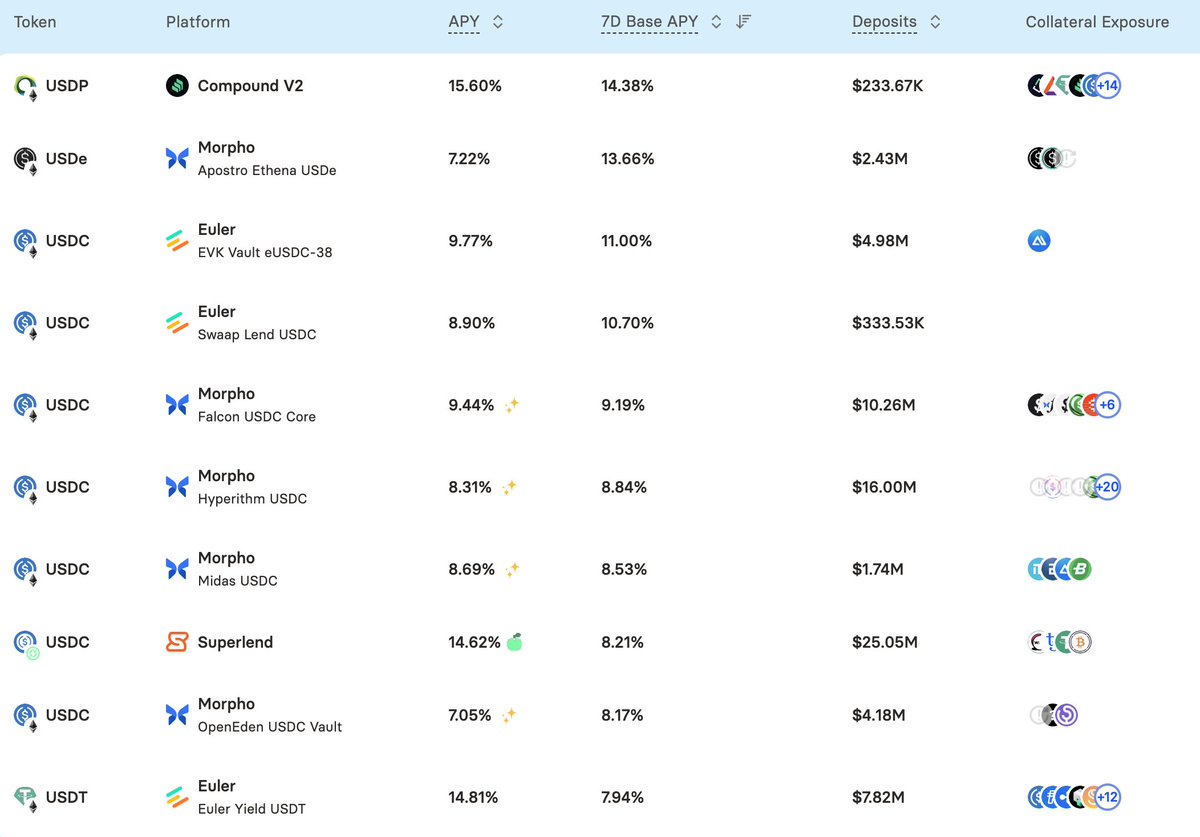Click the Platform column header

pos(198,22)
